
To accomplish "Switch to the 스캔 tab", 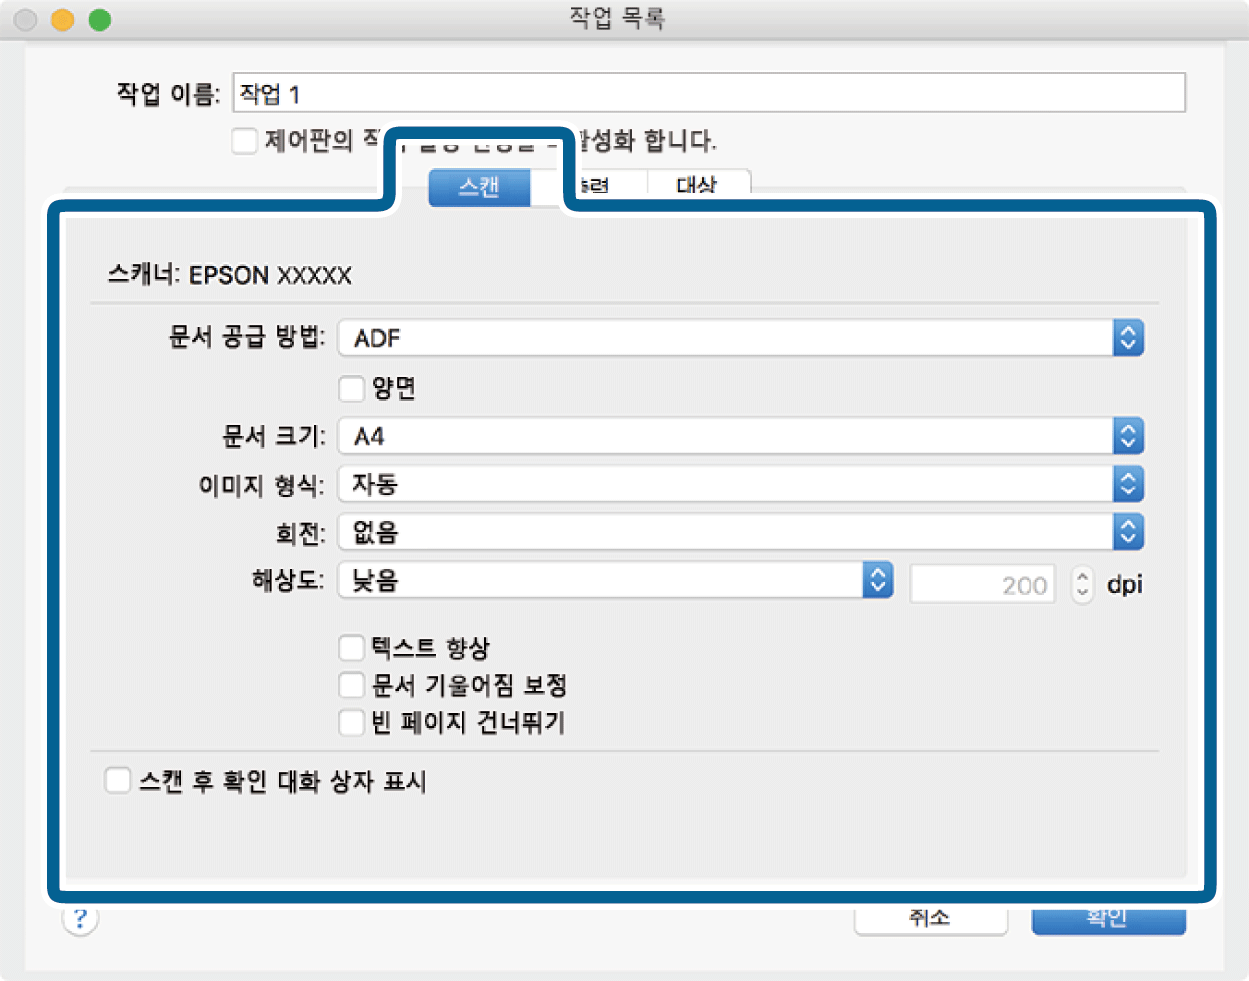I will tap(479, 187).
